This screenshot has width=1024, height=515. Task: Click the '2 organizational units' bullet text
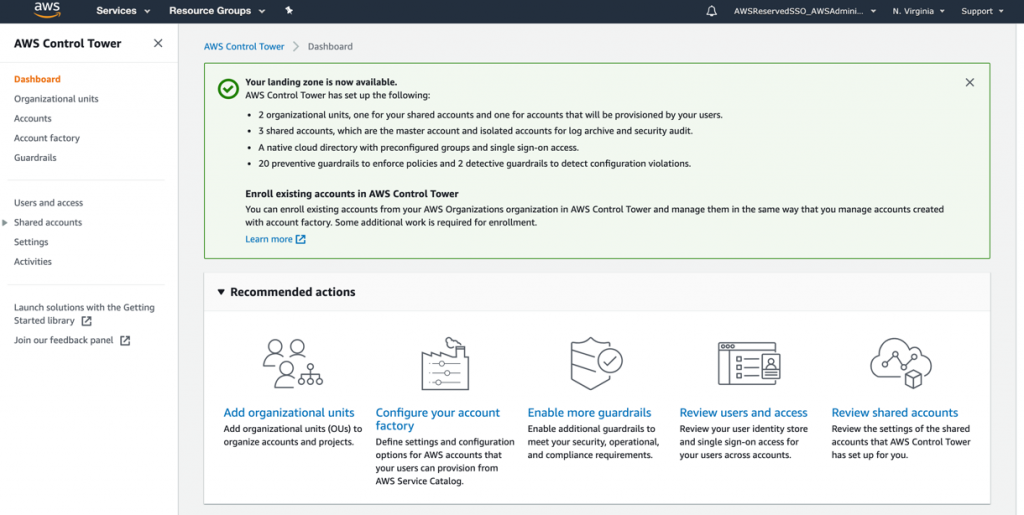click(490, 115)
